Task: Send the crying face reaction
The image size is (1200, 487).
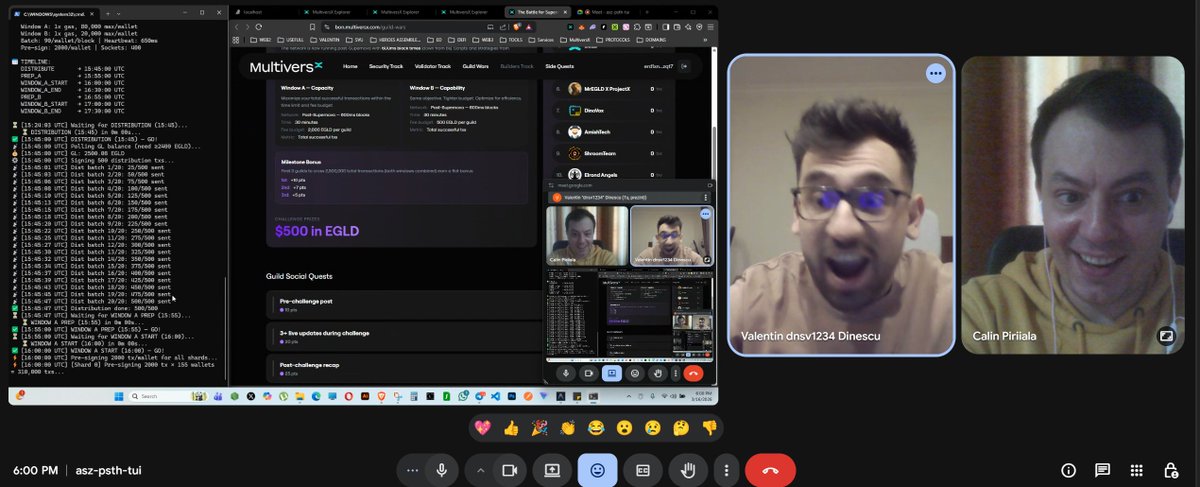Action: click(x=652, y=427)
